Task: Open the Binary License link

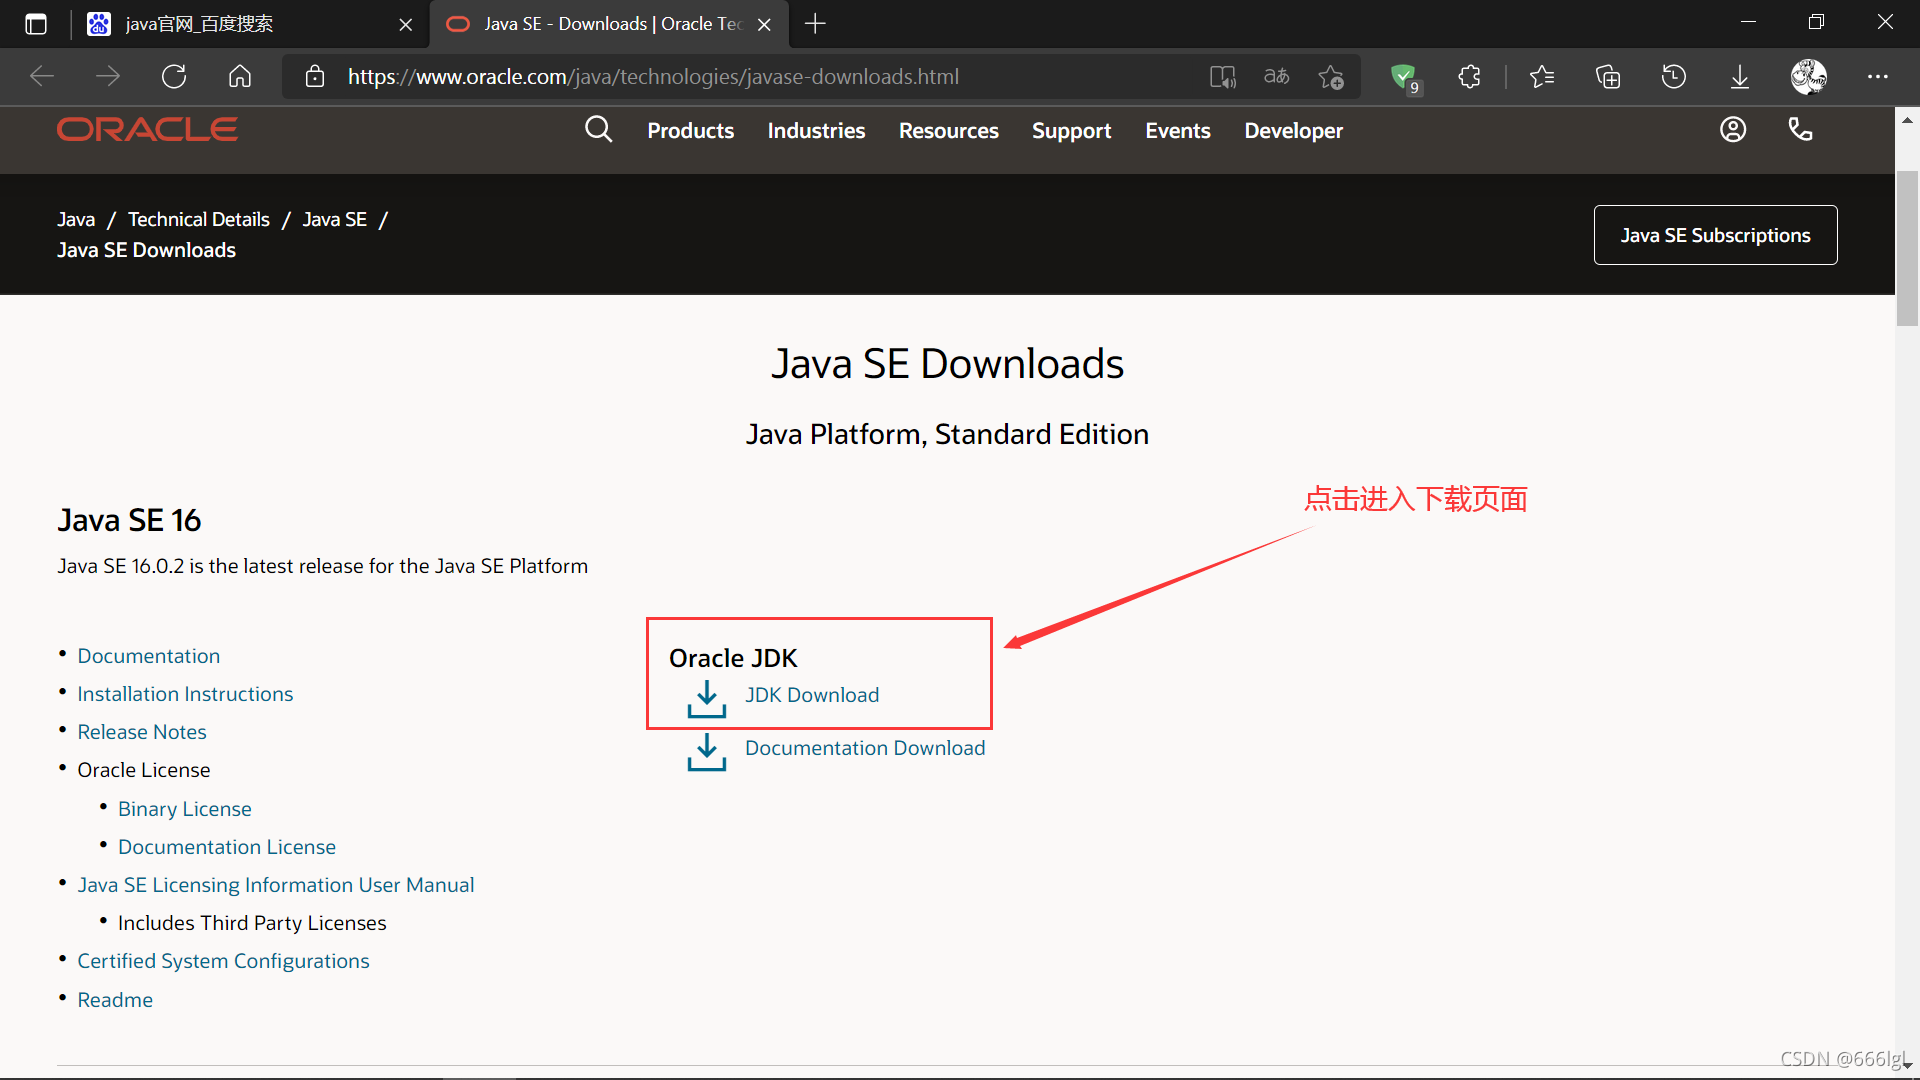Action: 184,809
